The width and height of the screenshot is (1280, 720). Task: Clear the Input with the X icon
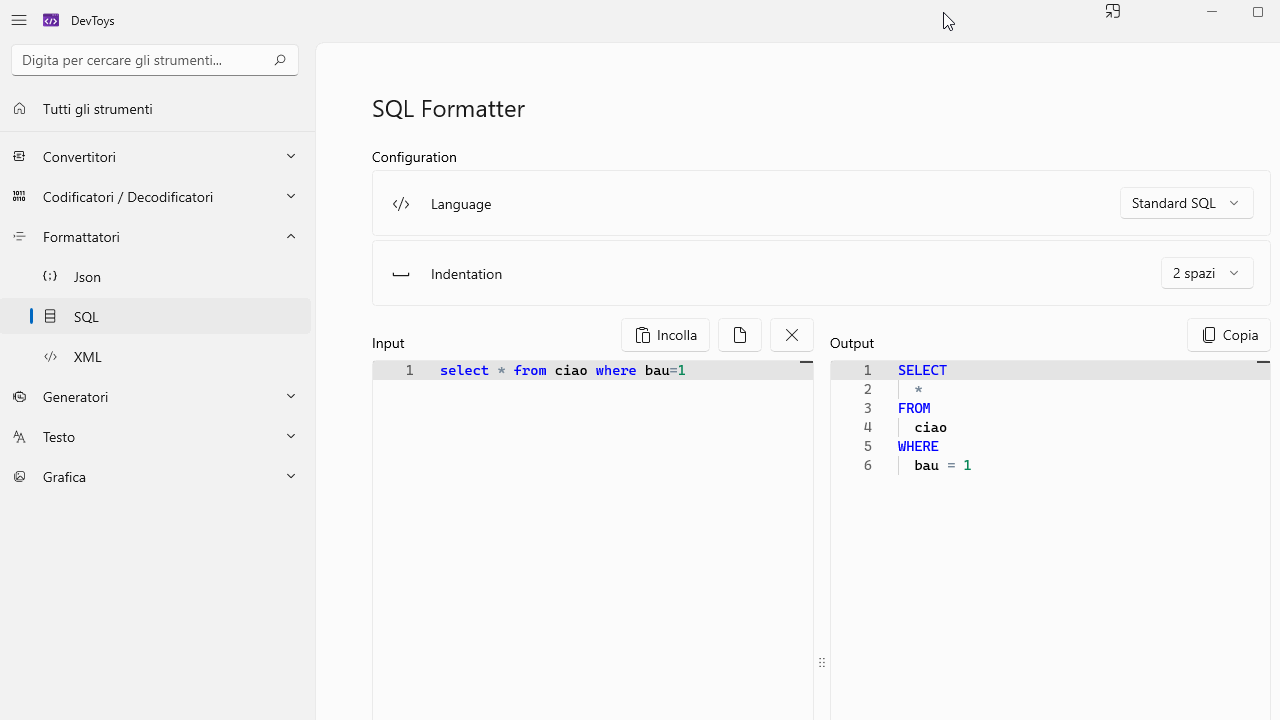(x=791, y=334)
